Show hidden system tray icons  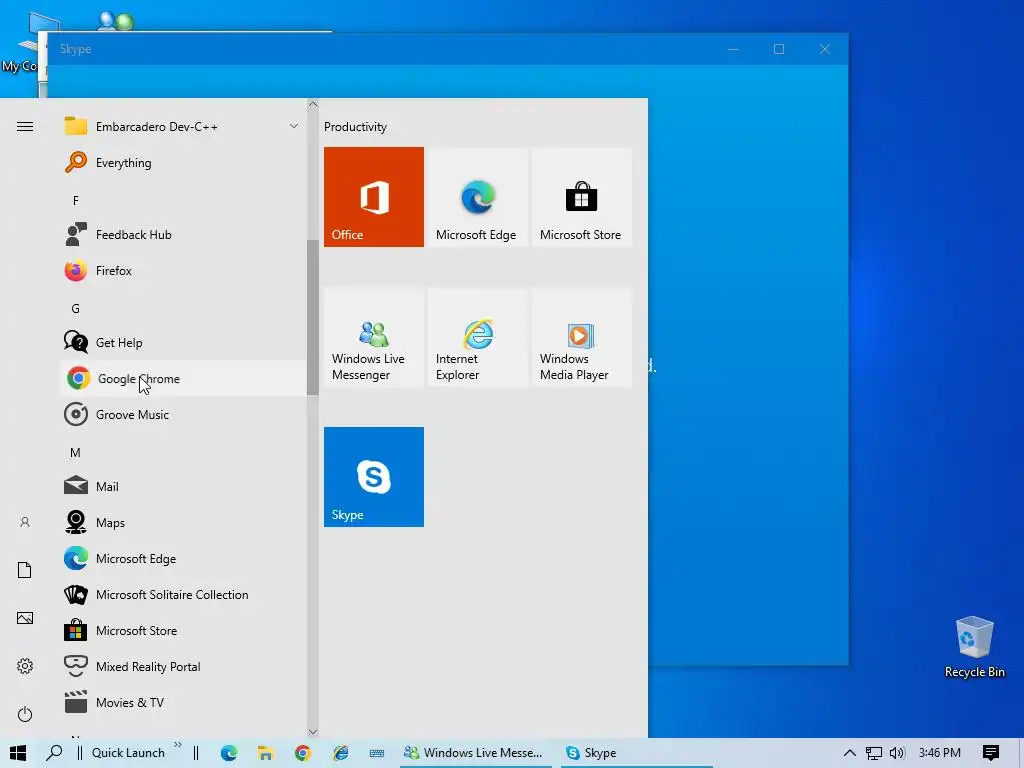pyautogui.click(x=850, y=753)
